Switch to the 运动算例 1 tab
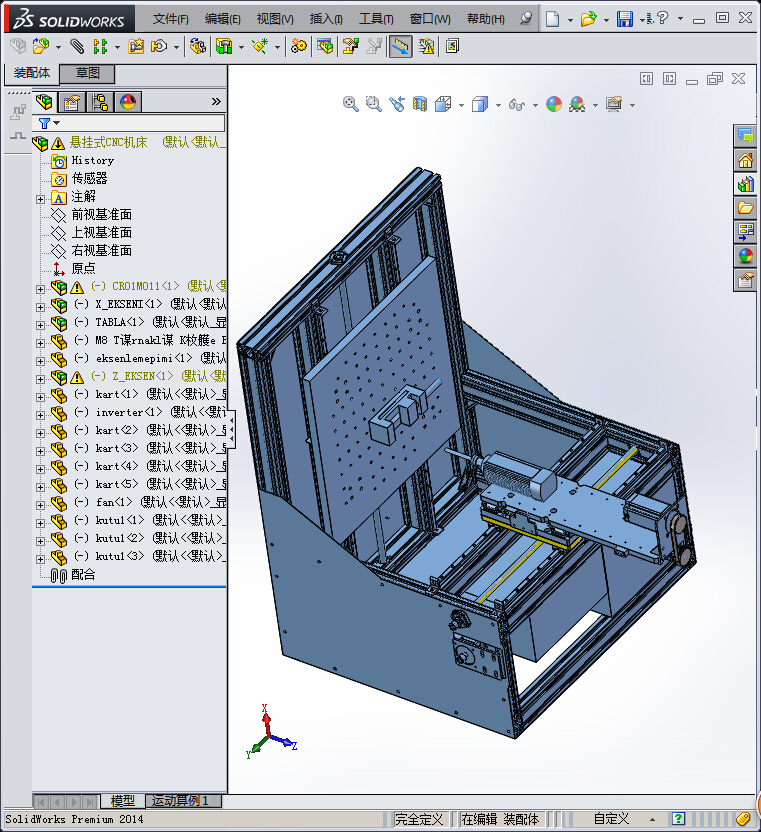The height and width of the screenshot is (832, 761). [x=183, y=801]
